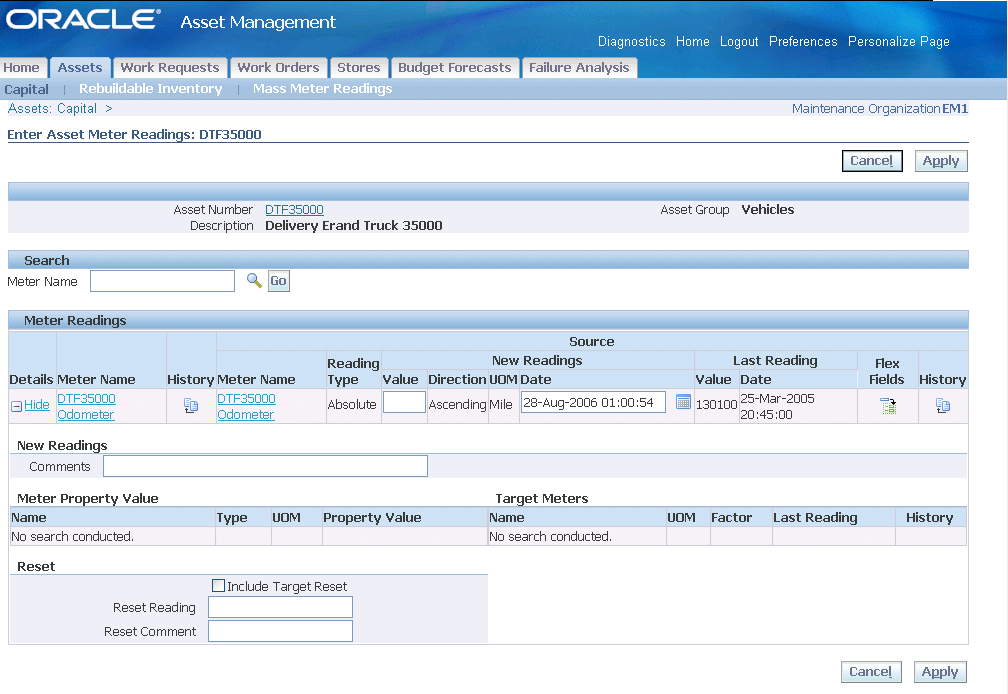This screenshot has width=1008, height=694.
Task: Open the Source DTF35000 Odometer meter link
Action: pyautogui.click(x=246, y=406)
